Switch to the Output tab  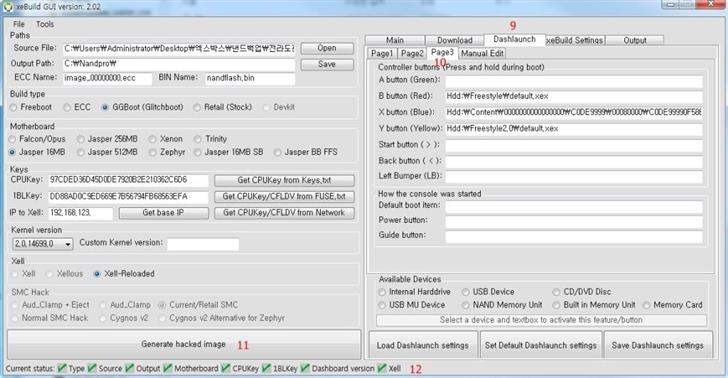[x=635, y=40]
